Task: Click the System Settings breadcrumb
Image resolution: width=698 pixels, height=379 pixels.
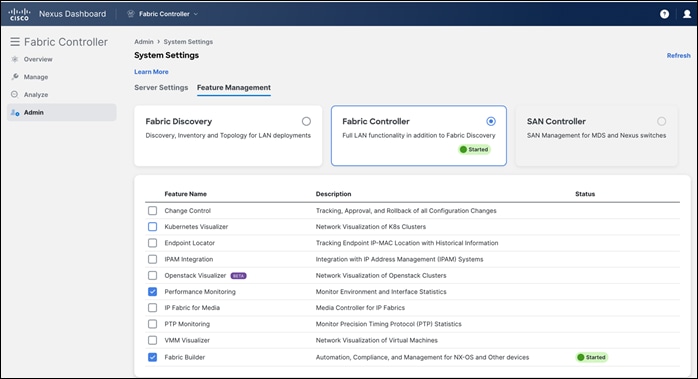Action: click(x=188, y=42)
